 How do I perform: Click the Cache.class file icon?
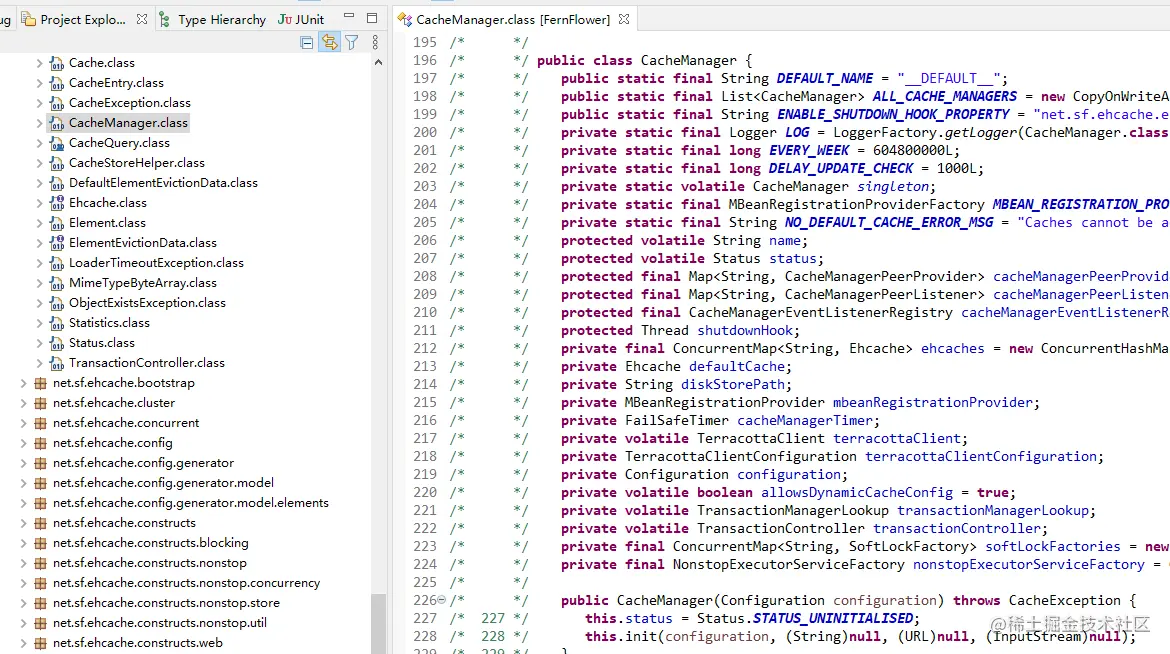(57, 63)
